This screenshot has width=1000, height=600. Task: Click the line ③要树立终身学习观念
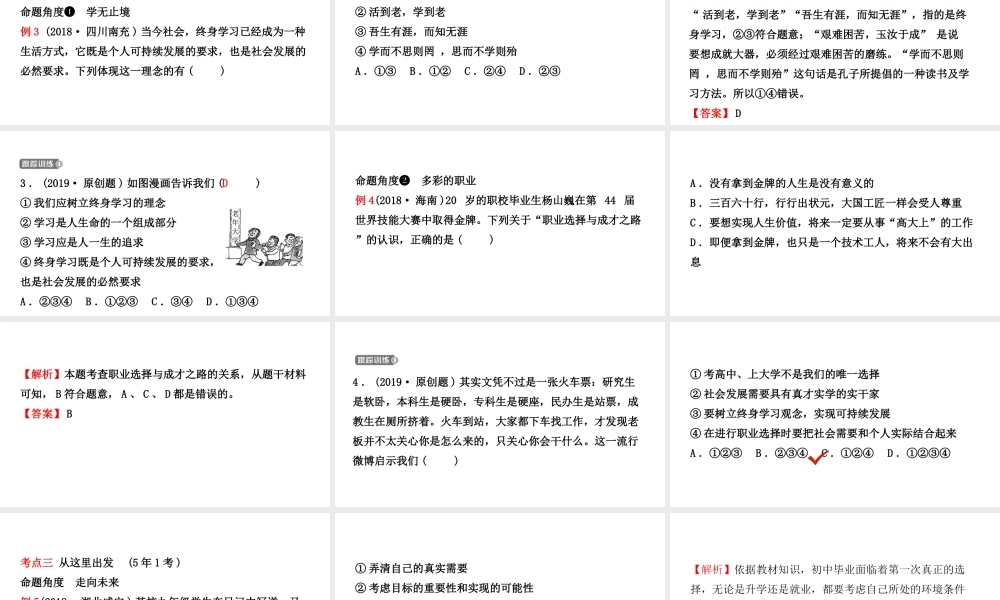tap(790, 414)
